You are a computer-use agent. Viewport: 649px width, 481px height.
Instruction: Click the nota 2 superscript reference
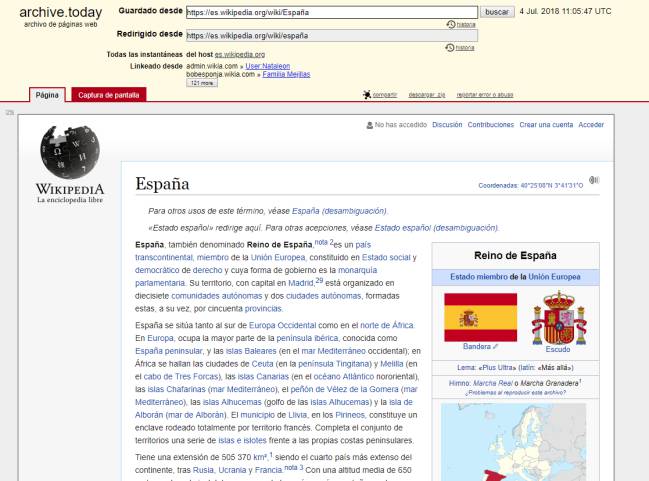(324, 242)
